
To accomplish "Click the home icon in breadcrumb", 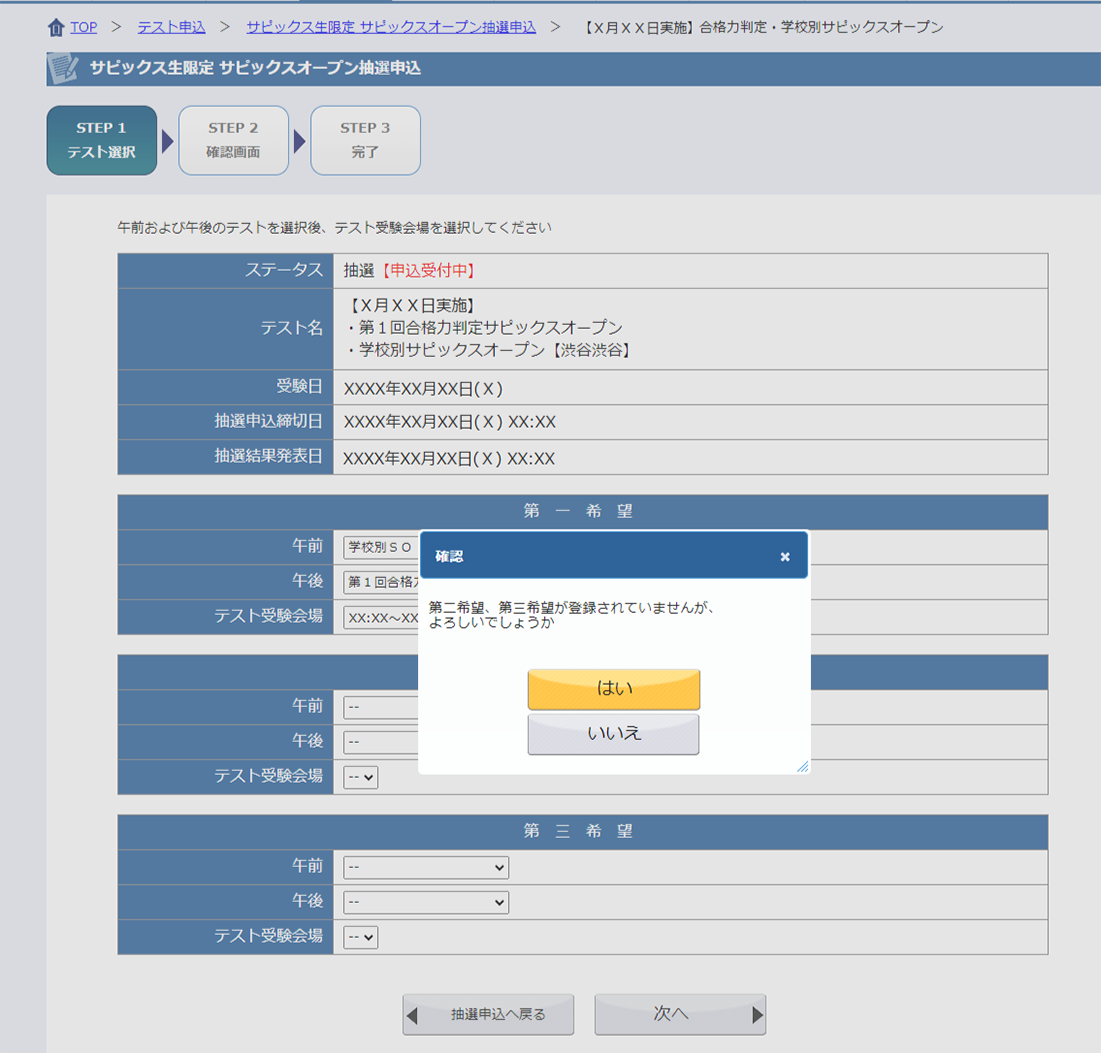I will pos(56,27).
